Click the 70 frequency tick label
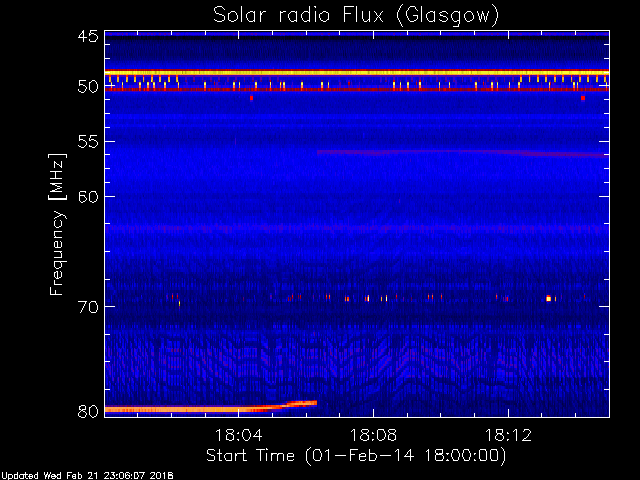Viewport: 640px width, 480px height. click(88, 307)
